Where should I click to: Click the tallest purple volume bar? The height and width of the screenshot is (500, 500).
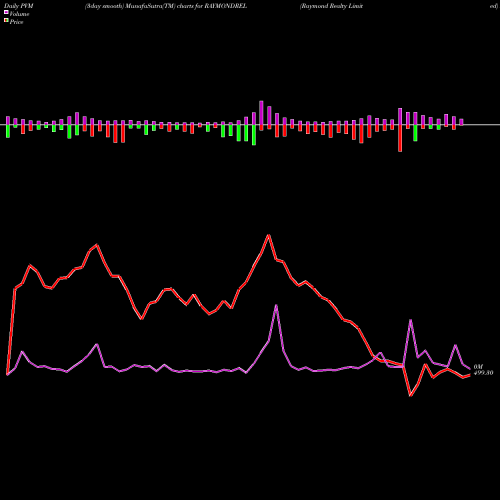(x=261, y=113)
